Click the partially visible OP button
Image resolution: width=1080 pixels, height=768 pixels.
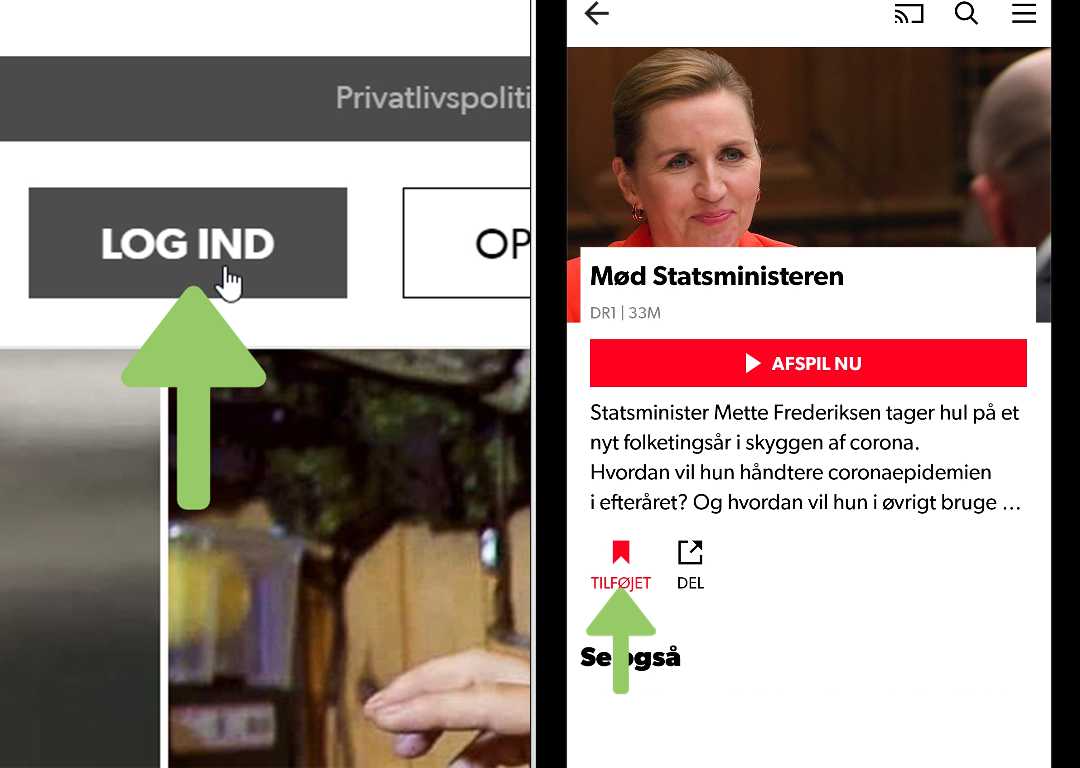(466, 243)
